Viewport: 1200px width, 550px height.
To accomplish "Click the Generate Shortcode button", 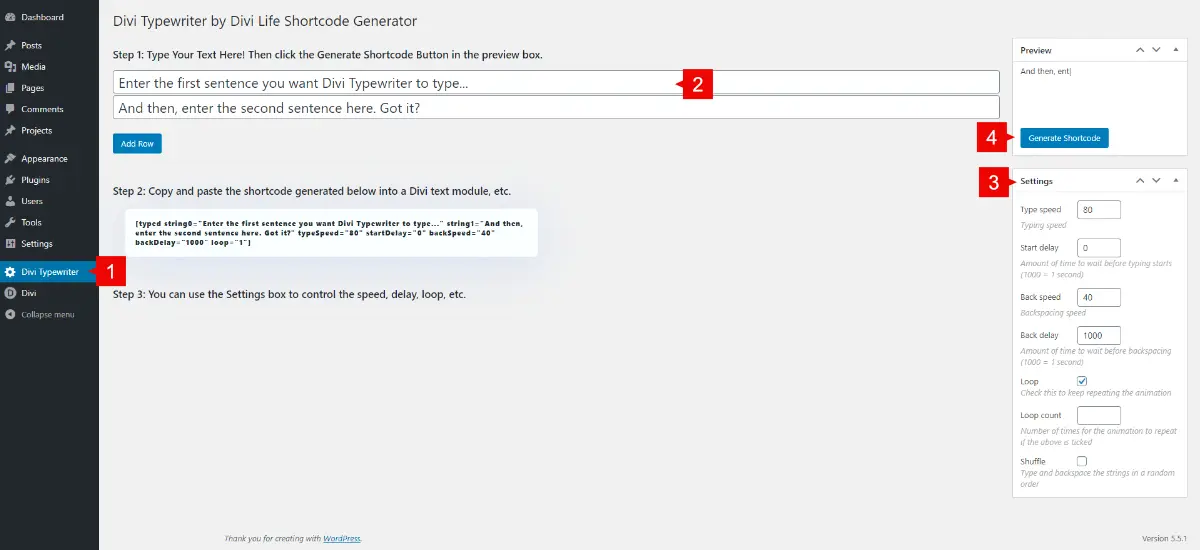I will [1064, 138].
